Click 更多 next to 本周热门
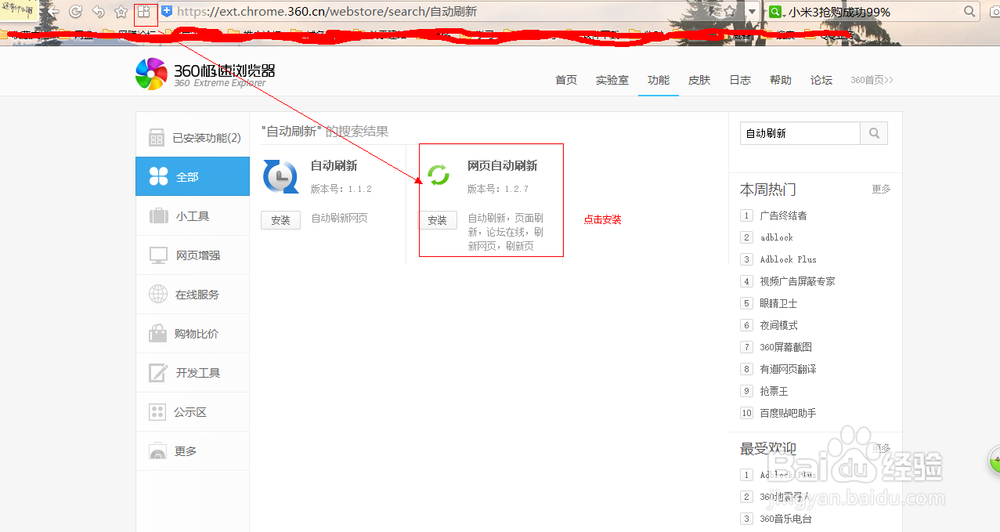 (881, 189)
